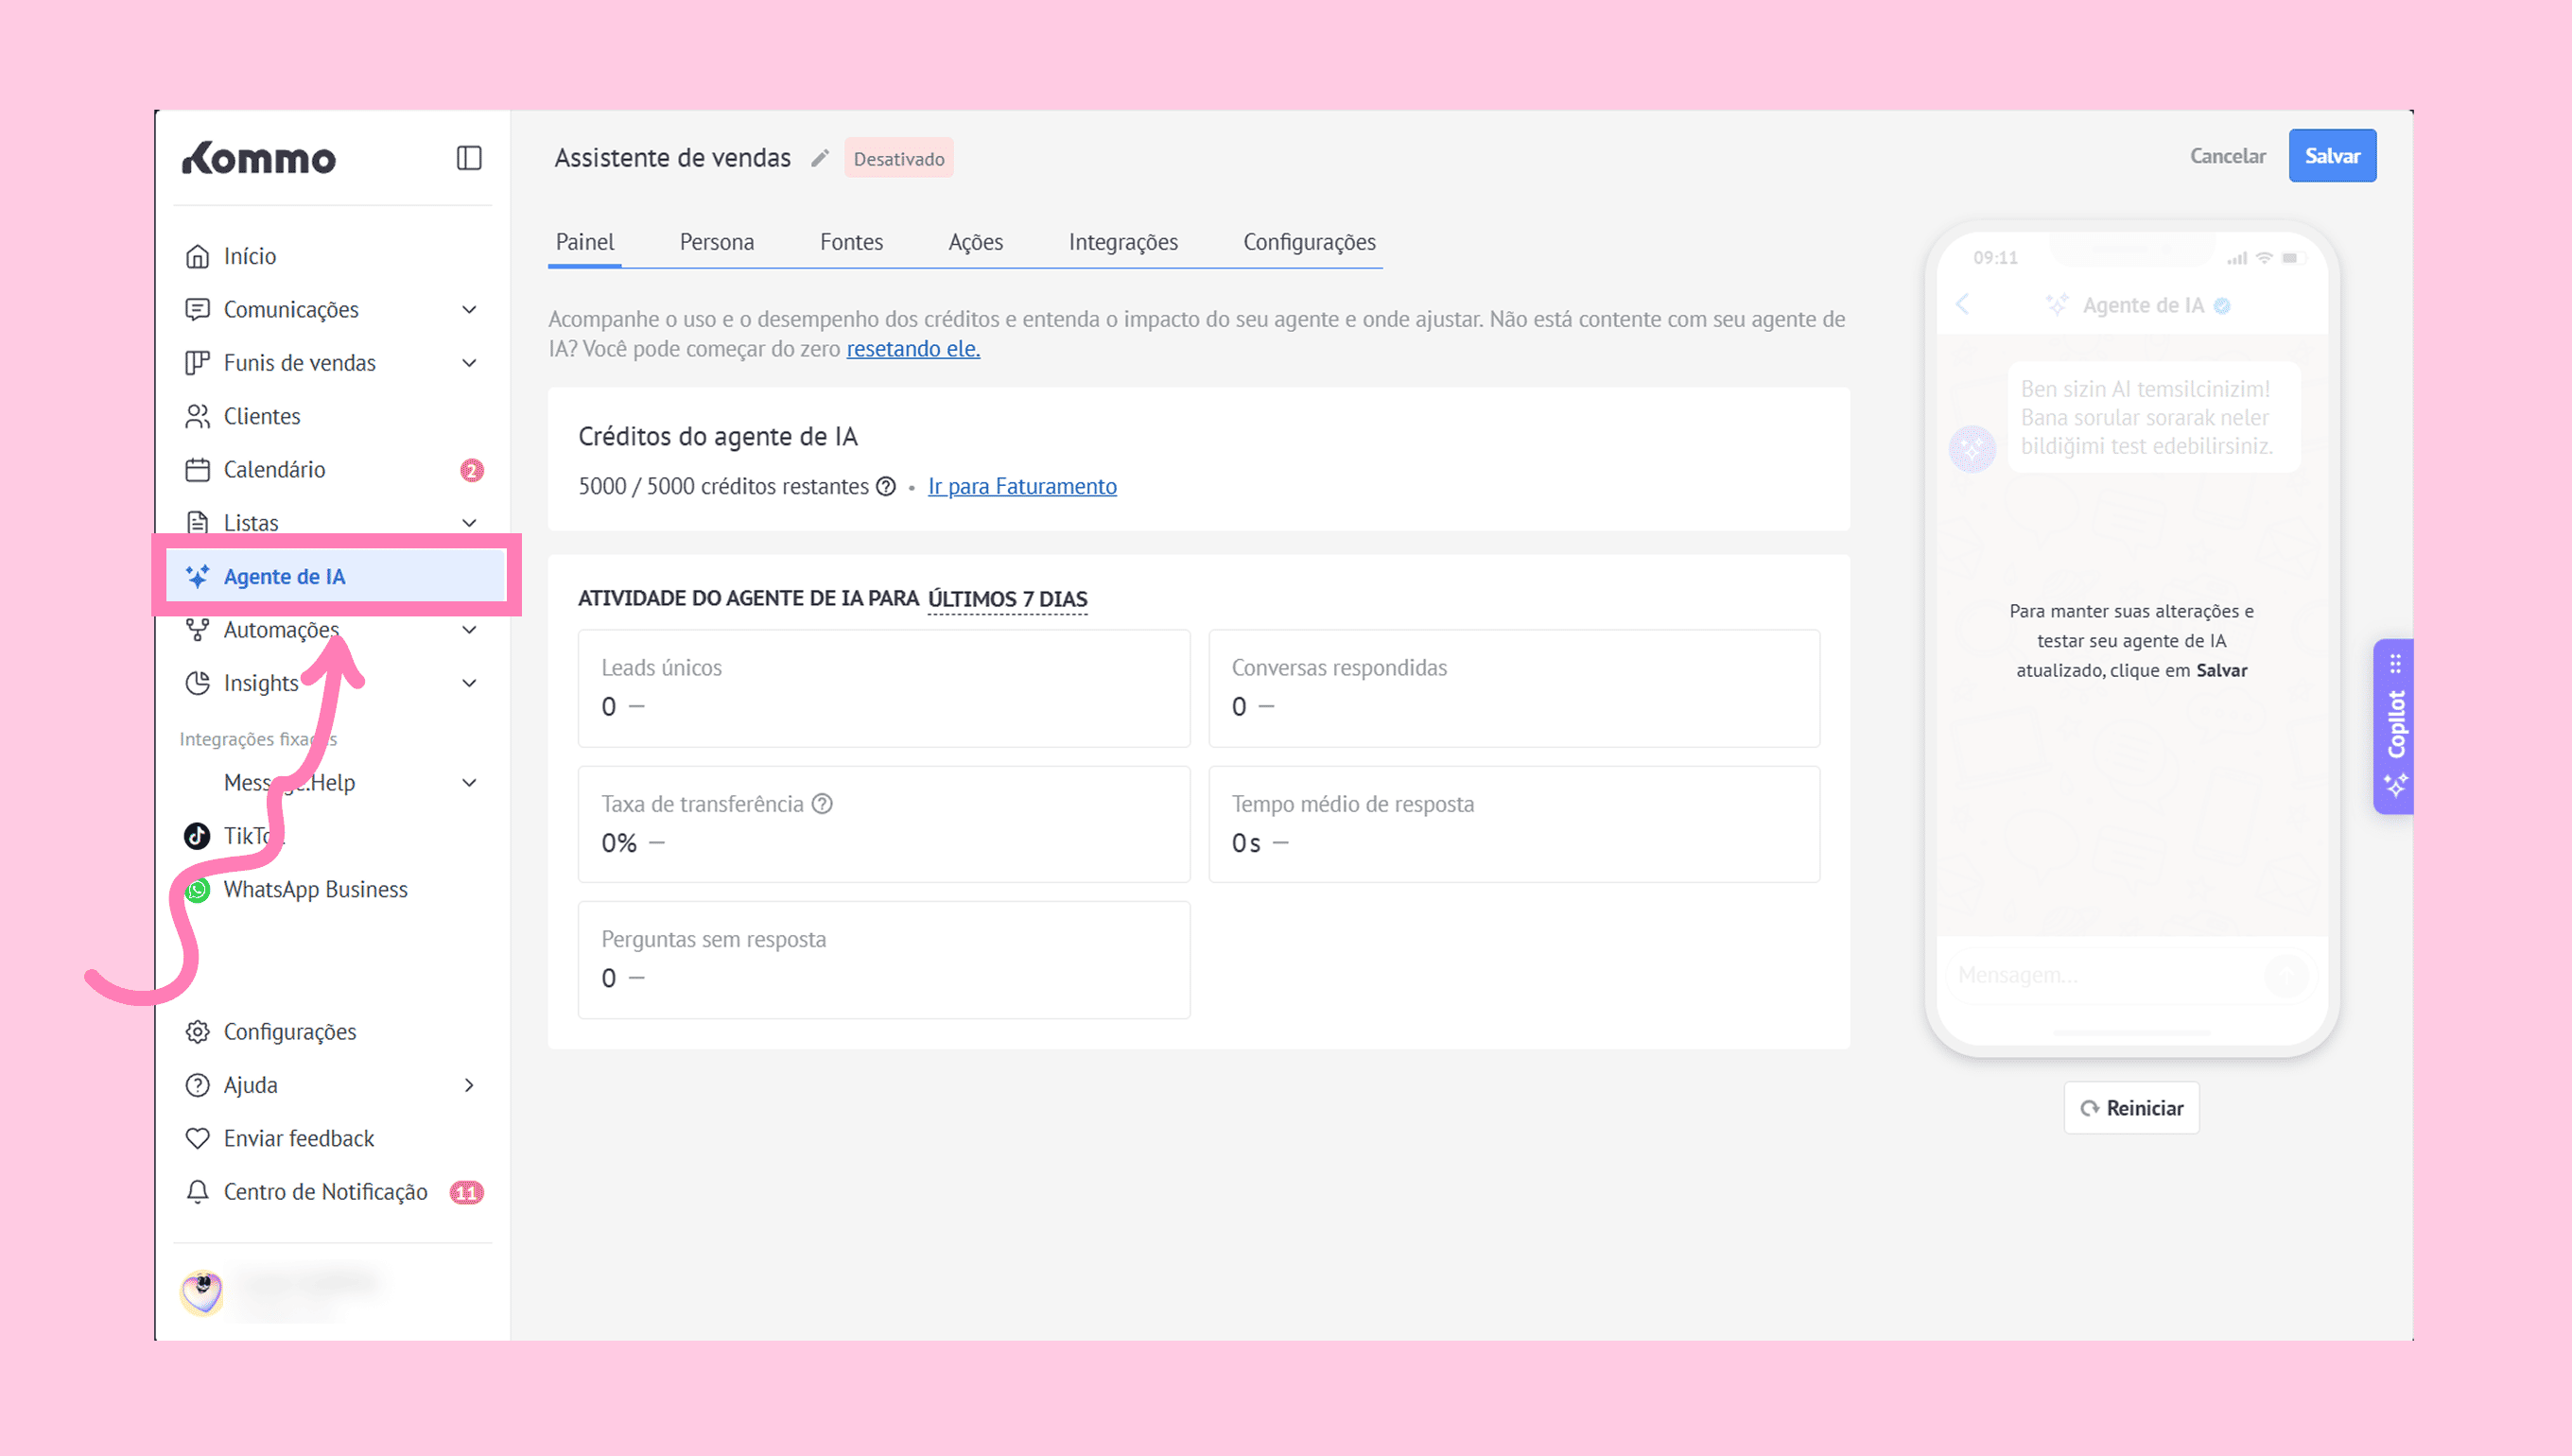2572x1456 pixels.
Task: Follow the Ir para Faturamento link
Action: [x=1021, y=487]
